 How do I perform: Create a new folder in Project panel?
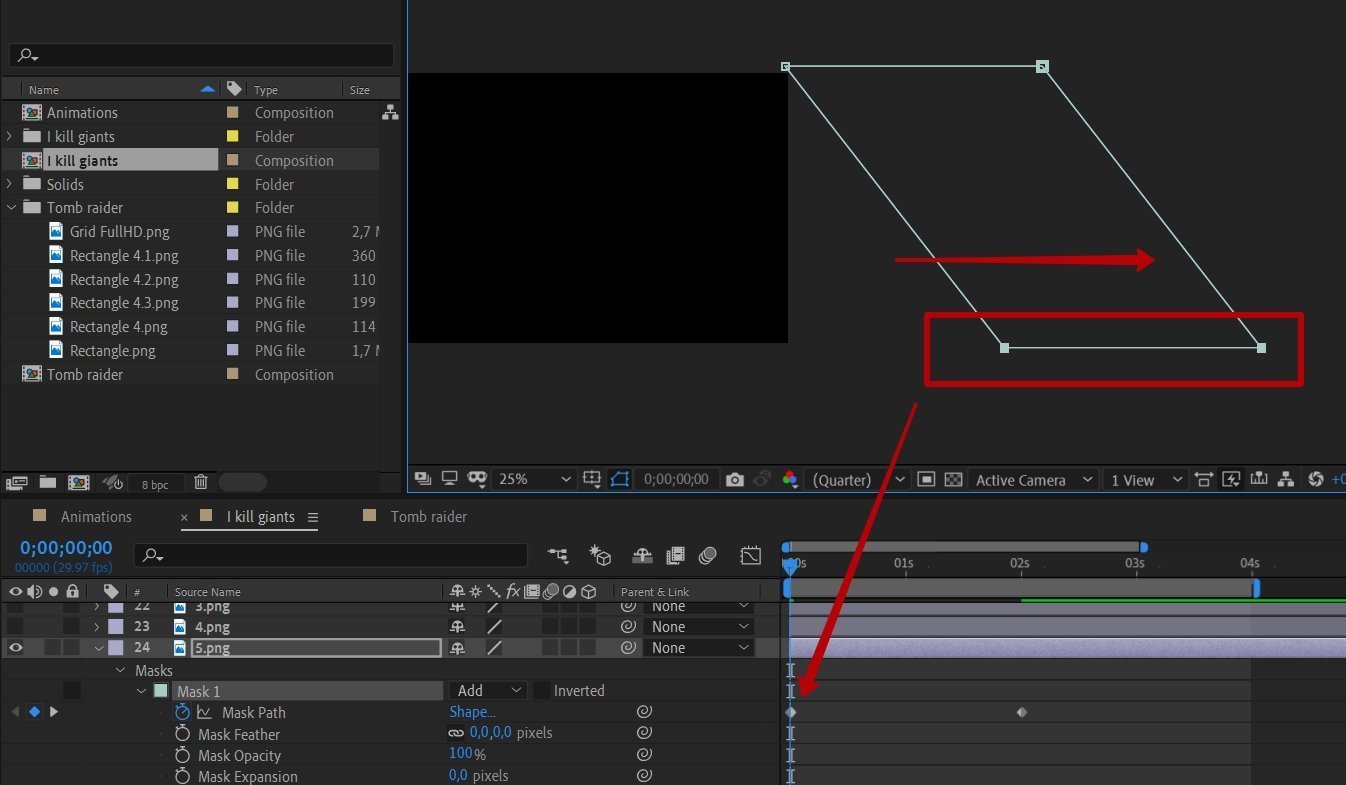coord(47,482)
